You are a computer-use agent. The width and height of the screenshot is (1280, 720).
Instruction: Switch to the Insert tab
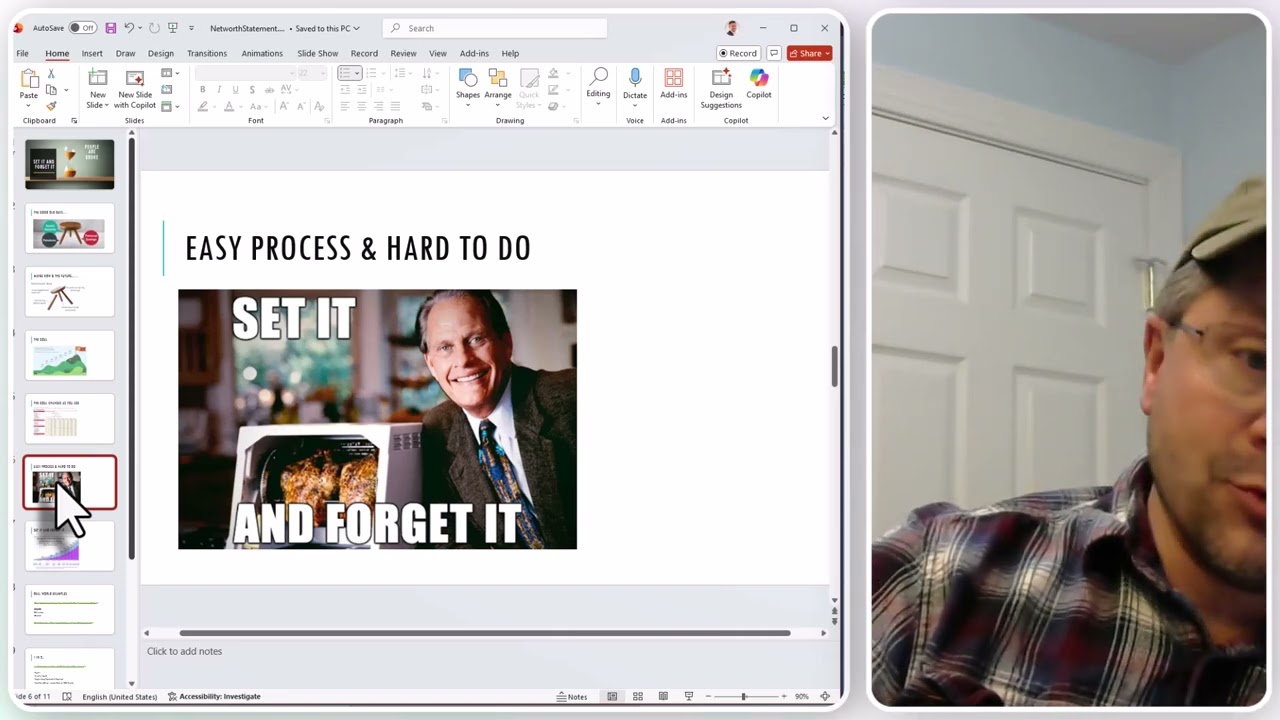click(x=92, y=53)
